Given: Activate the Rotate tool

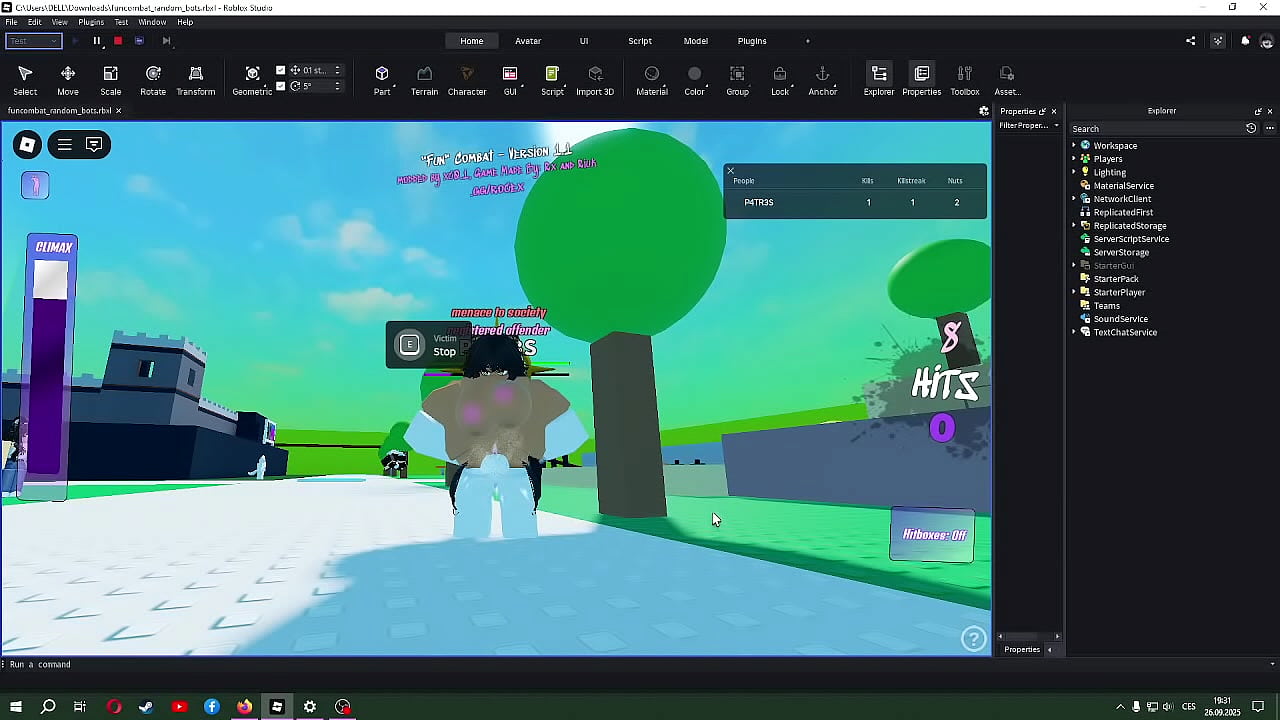Looking at the screenshot, I should pos(153,79).
